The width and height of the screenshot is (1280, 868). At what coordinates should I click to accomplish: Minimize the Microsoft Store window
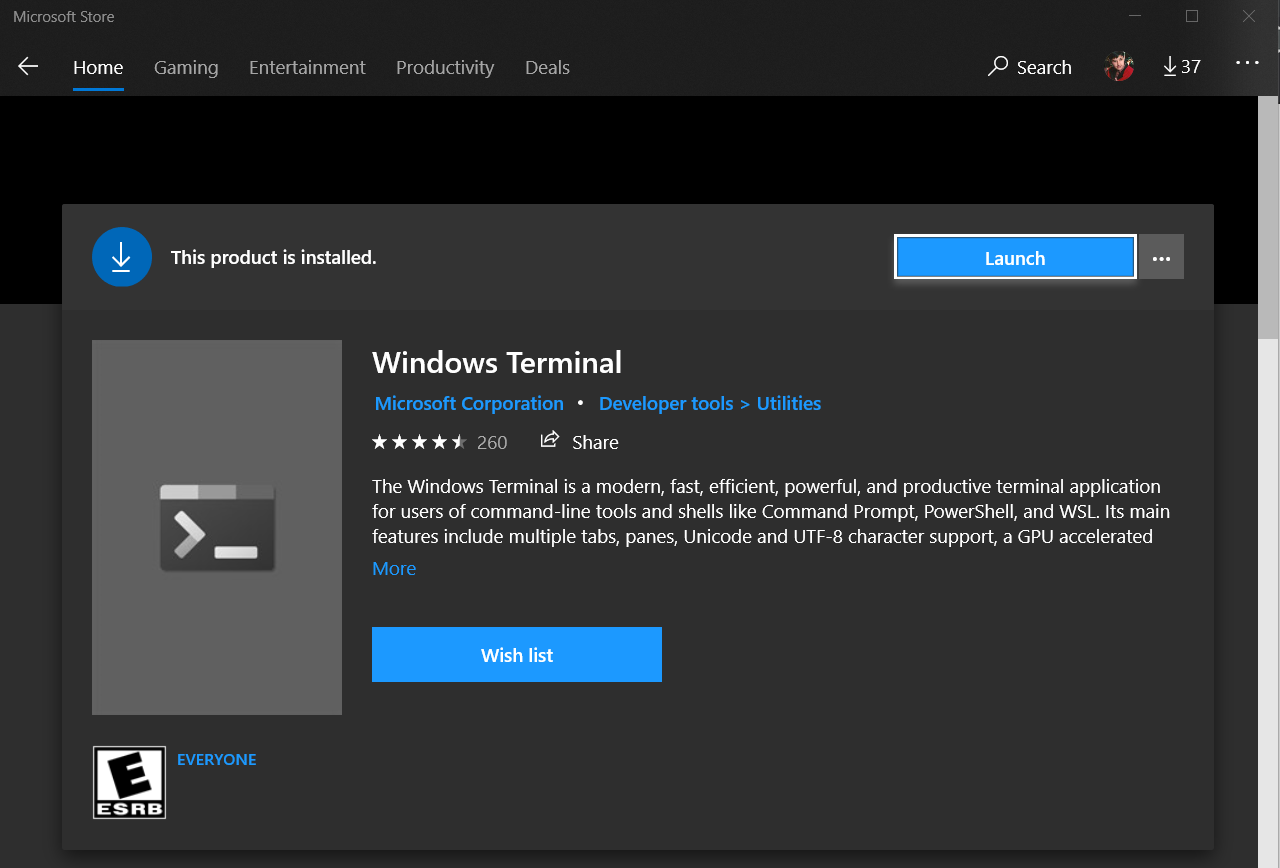point(1135,16)
